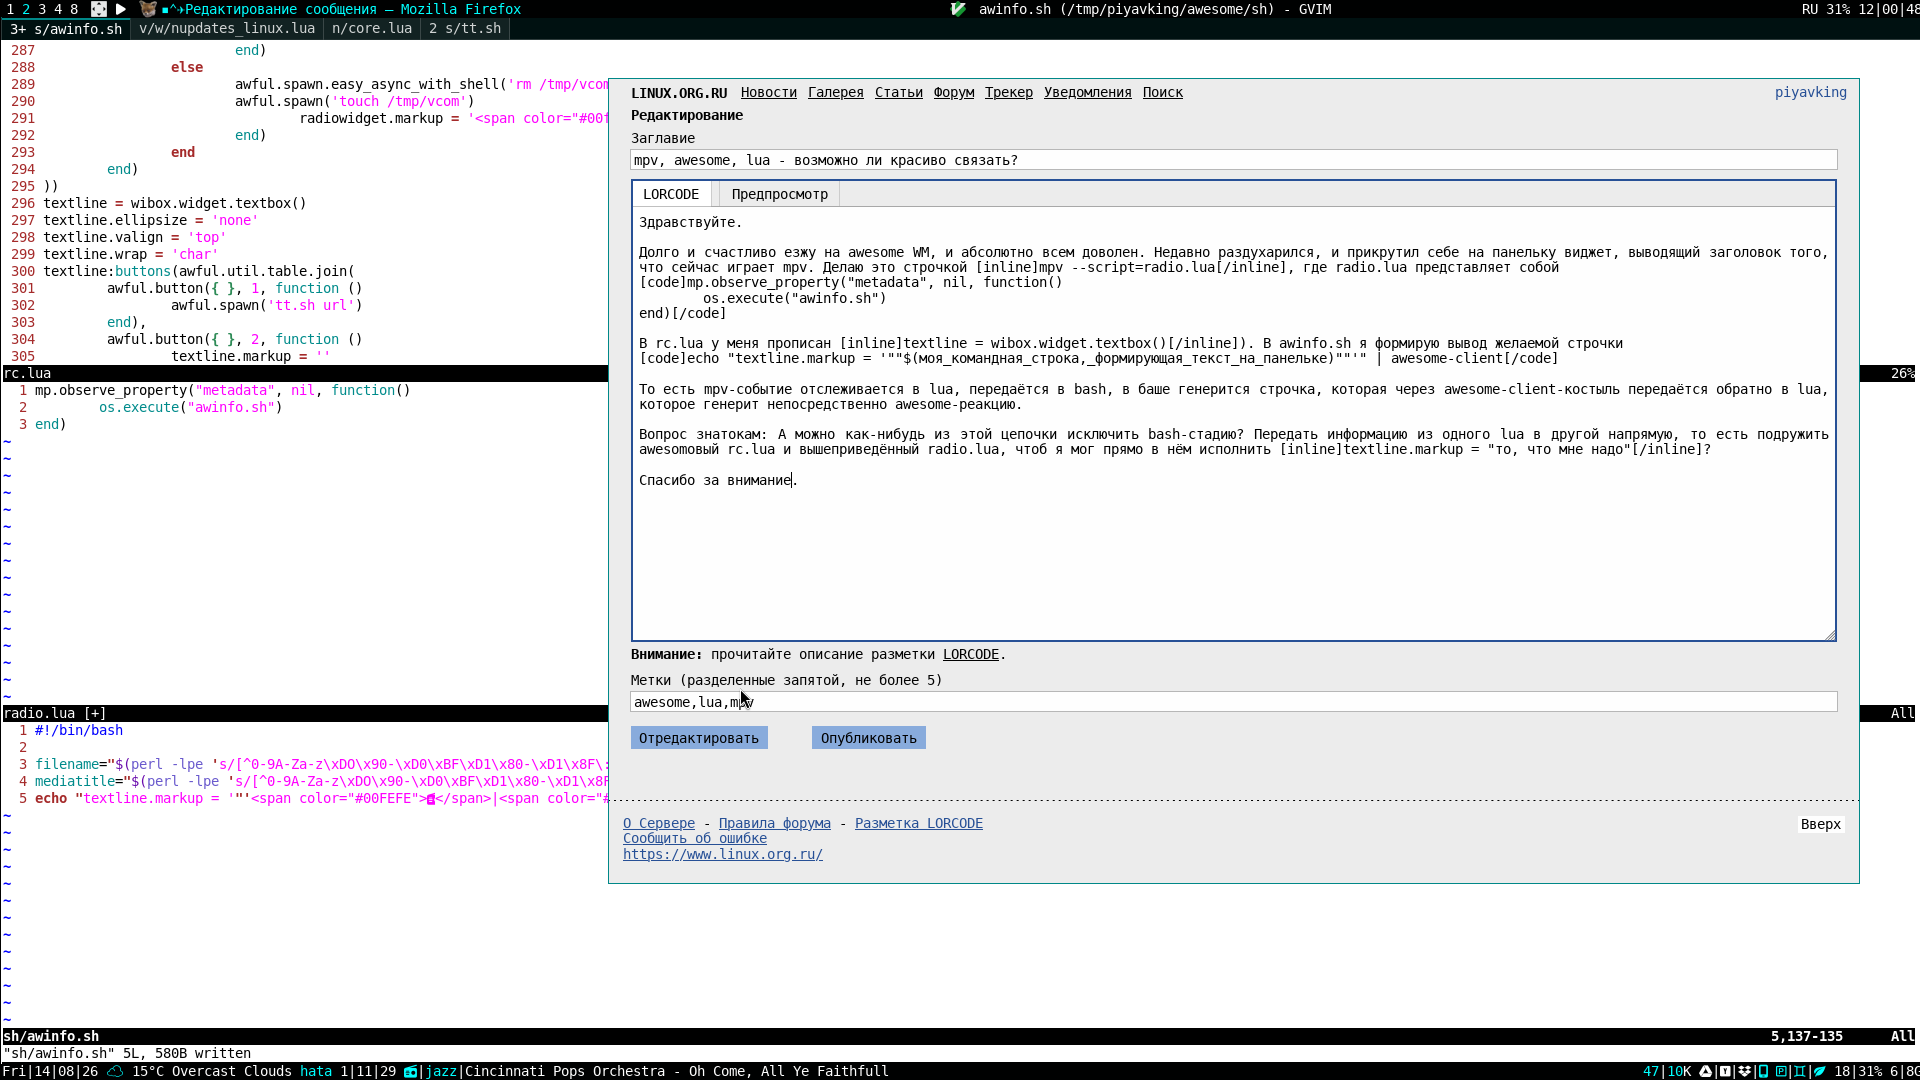
Task: Grab the textarea resize handle corner
Action: coord(1830,634)
